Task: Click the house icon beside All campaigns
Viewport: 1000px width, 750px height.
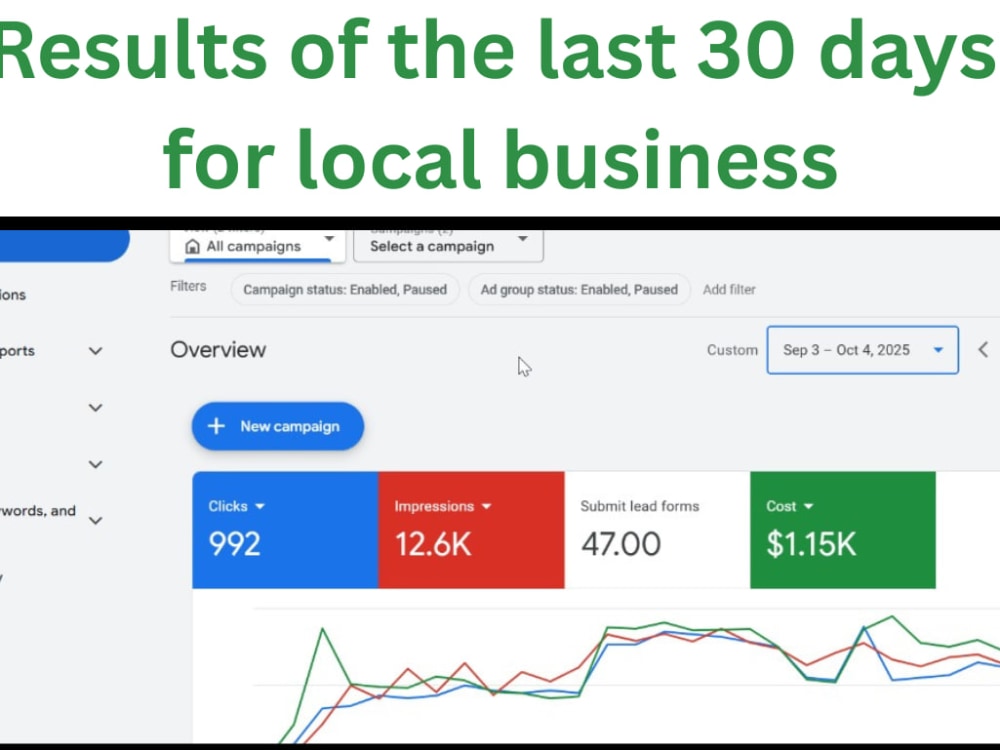Action: point(192,246)
